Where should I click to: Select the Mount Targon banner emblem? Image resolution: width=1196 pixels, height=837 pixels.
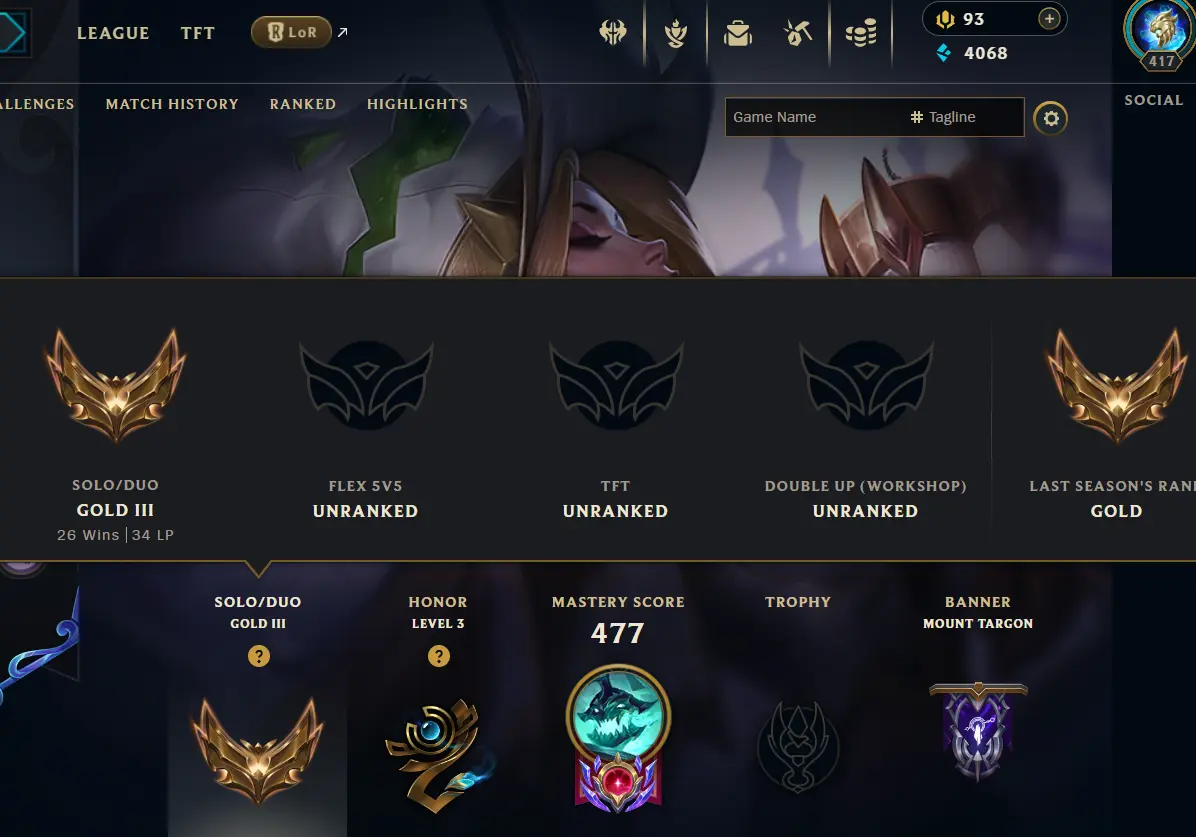click(x=978, y=731)
